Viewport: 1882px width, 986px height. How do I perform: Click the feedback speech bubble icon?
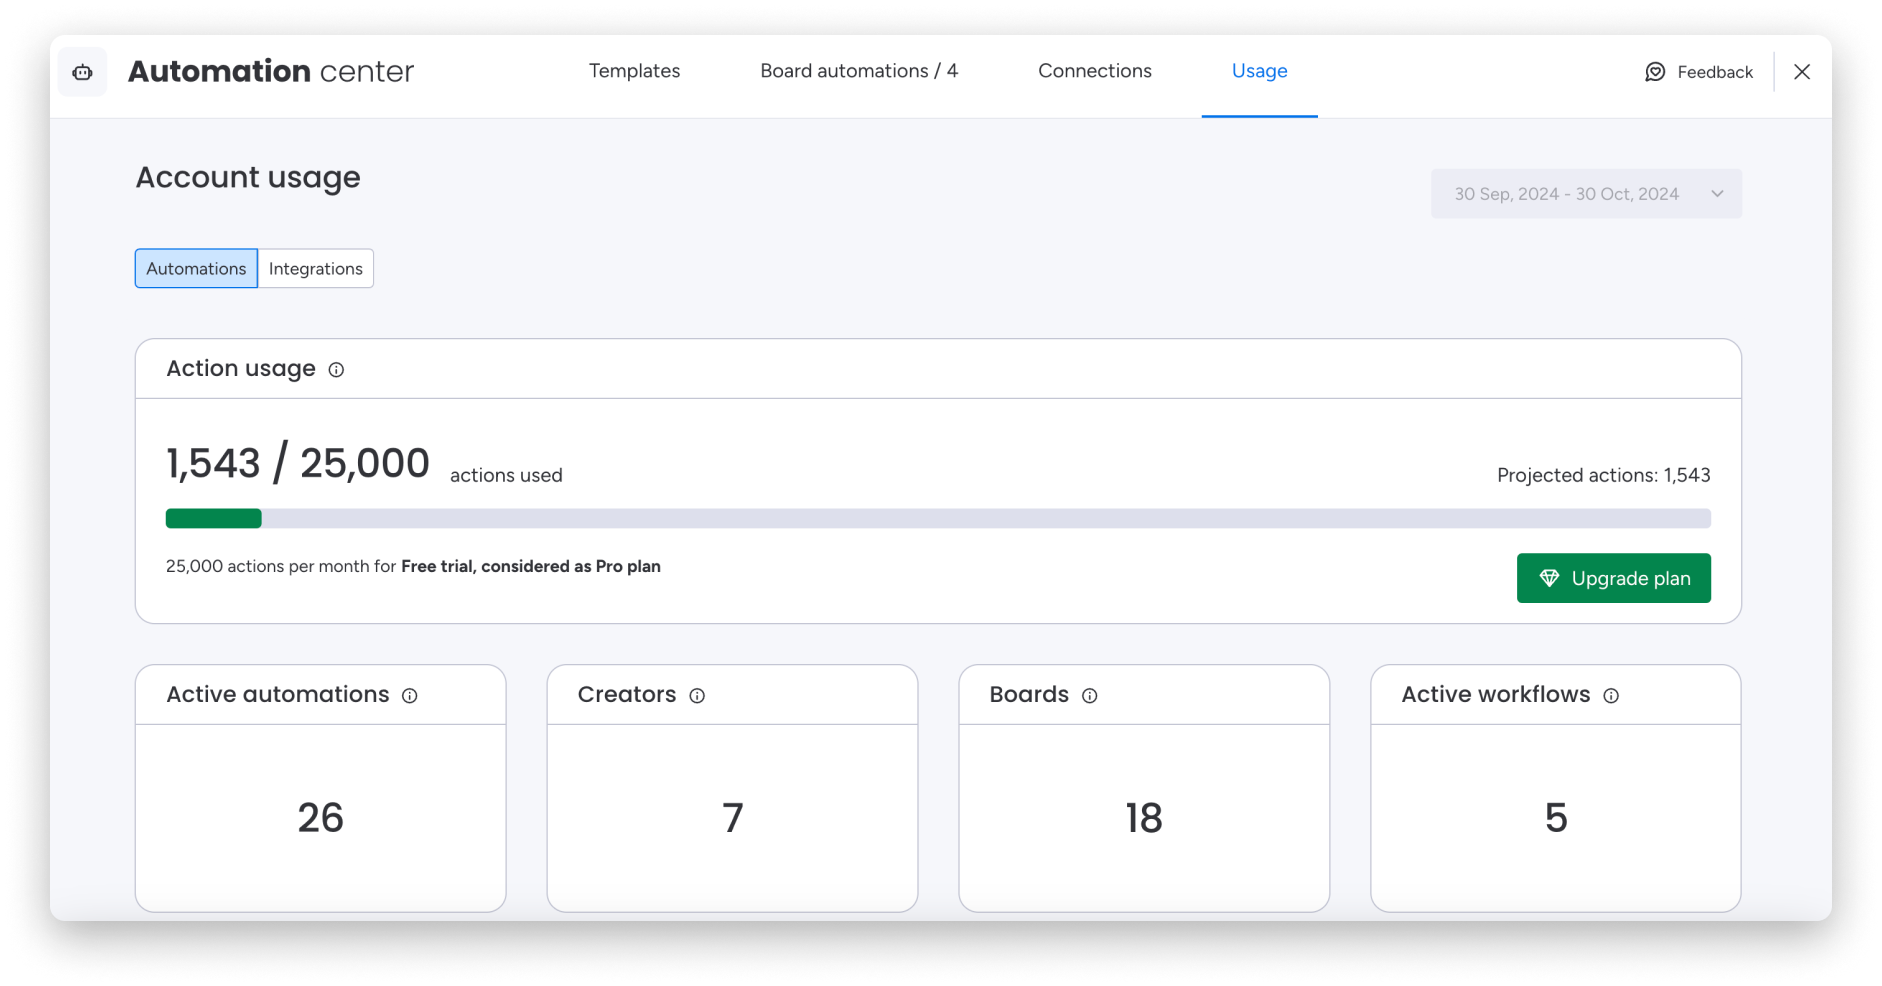(x=1655, y=71)
